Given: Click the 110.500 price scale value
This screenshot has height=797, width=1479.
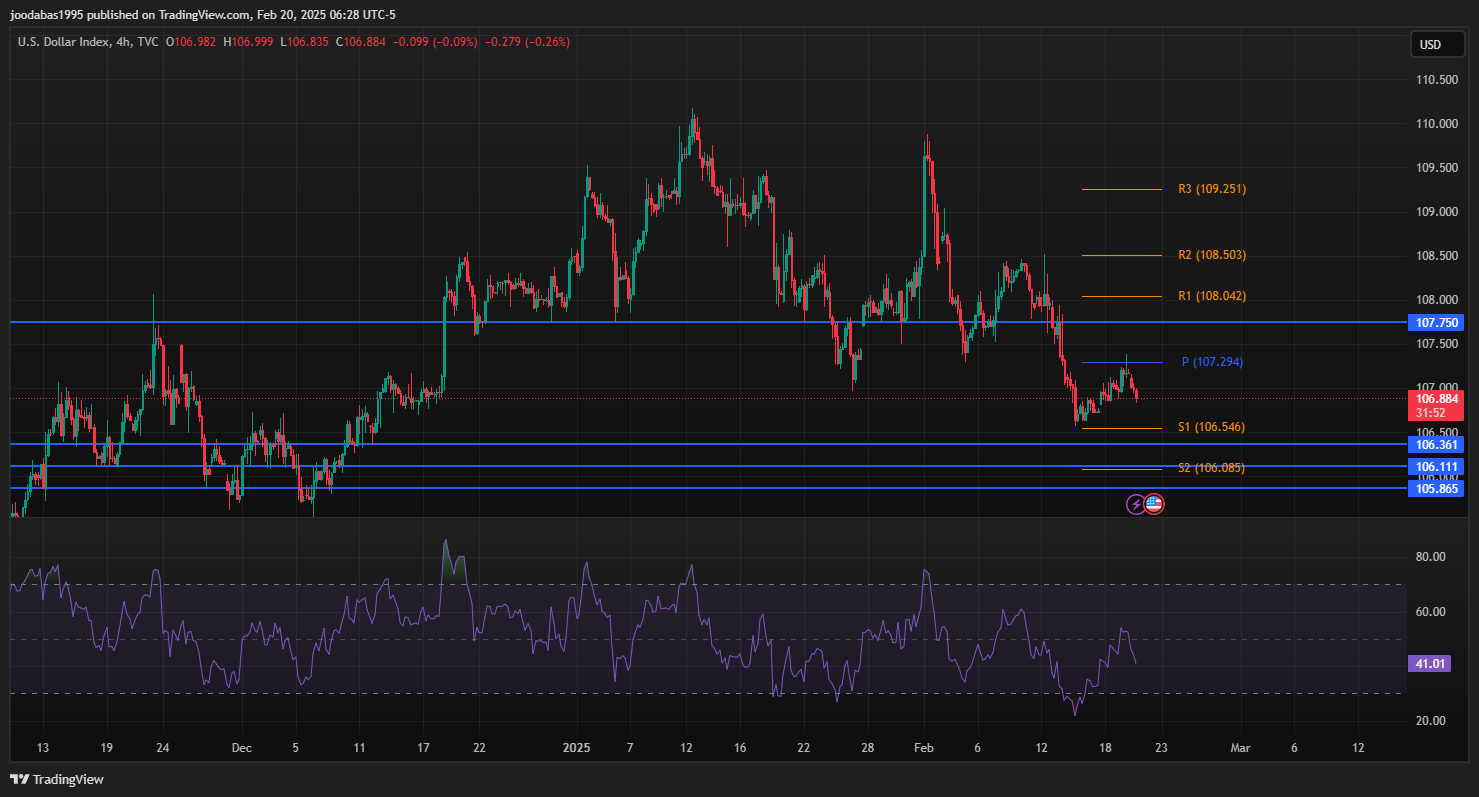Looking at the screenshot, I should point(1435,80).
